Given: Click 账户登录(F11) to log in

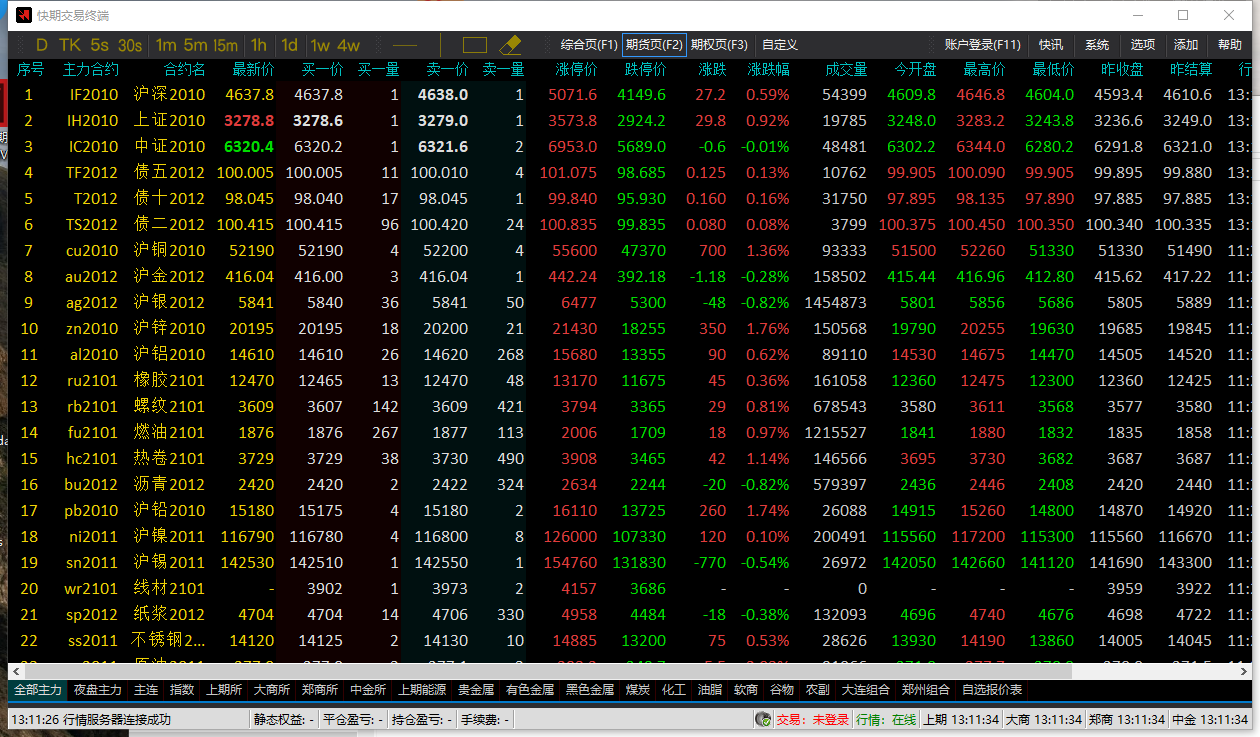Looking at the screenshot, I should pos(982,45).
